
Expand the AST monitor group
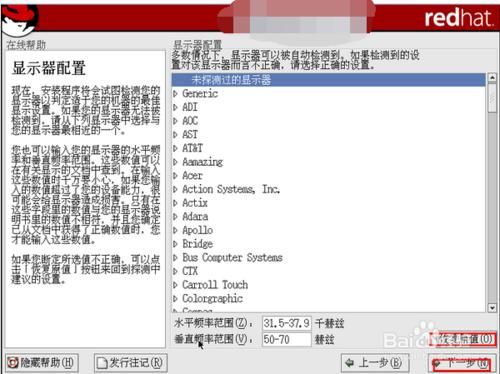(x=176, y=135)
